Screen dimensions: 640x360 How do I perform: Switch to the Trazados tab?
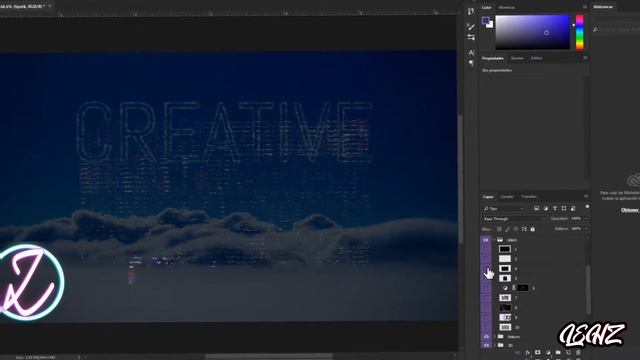pyautogui.click(x=529, y=197)
